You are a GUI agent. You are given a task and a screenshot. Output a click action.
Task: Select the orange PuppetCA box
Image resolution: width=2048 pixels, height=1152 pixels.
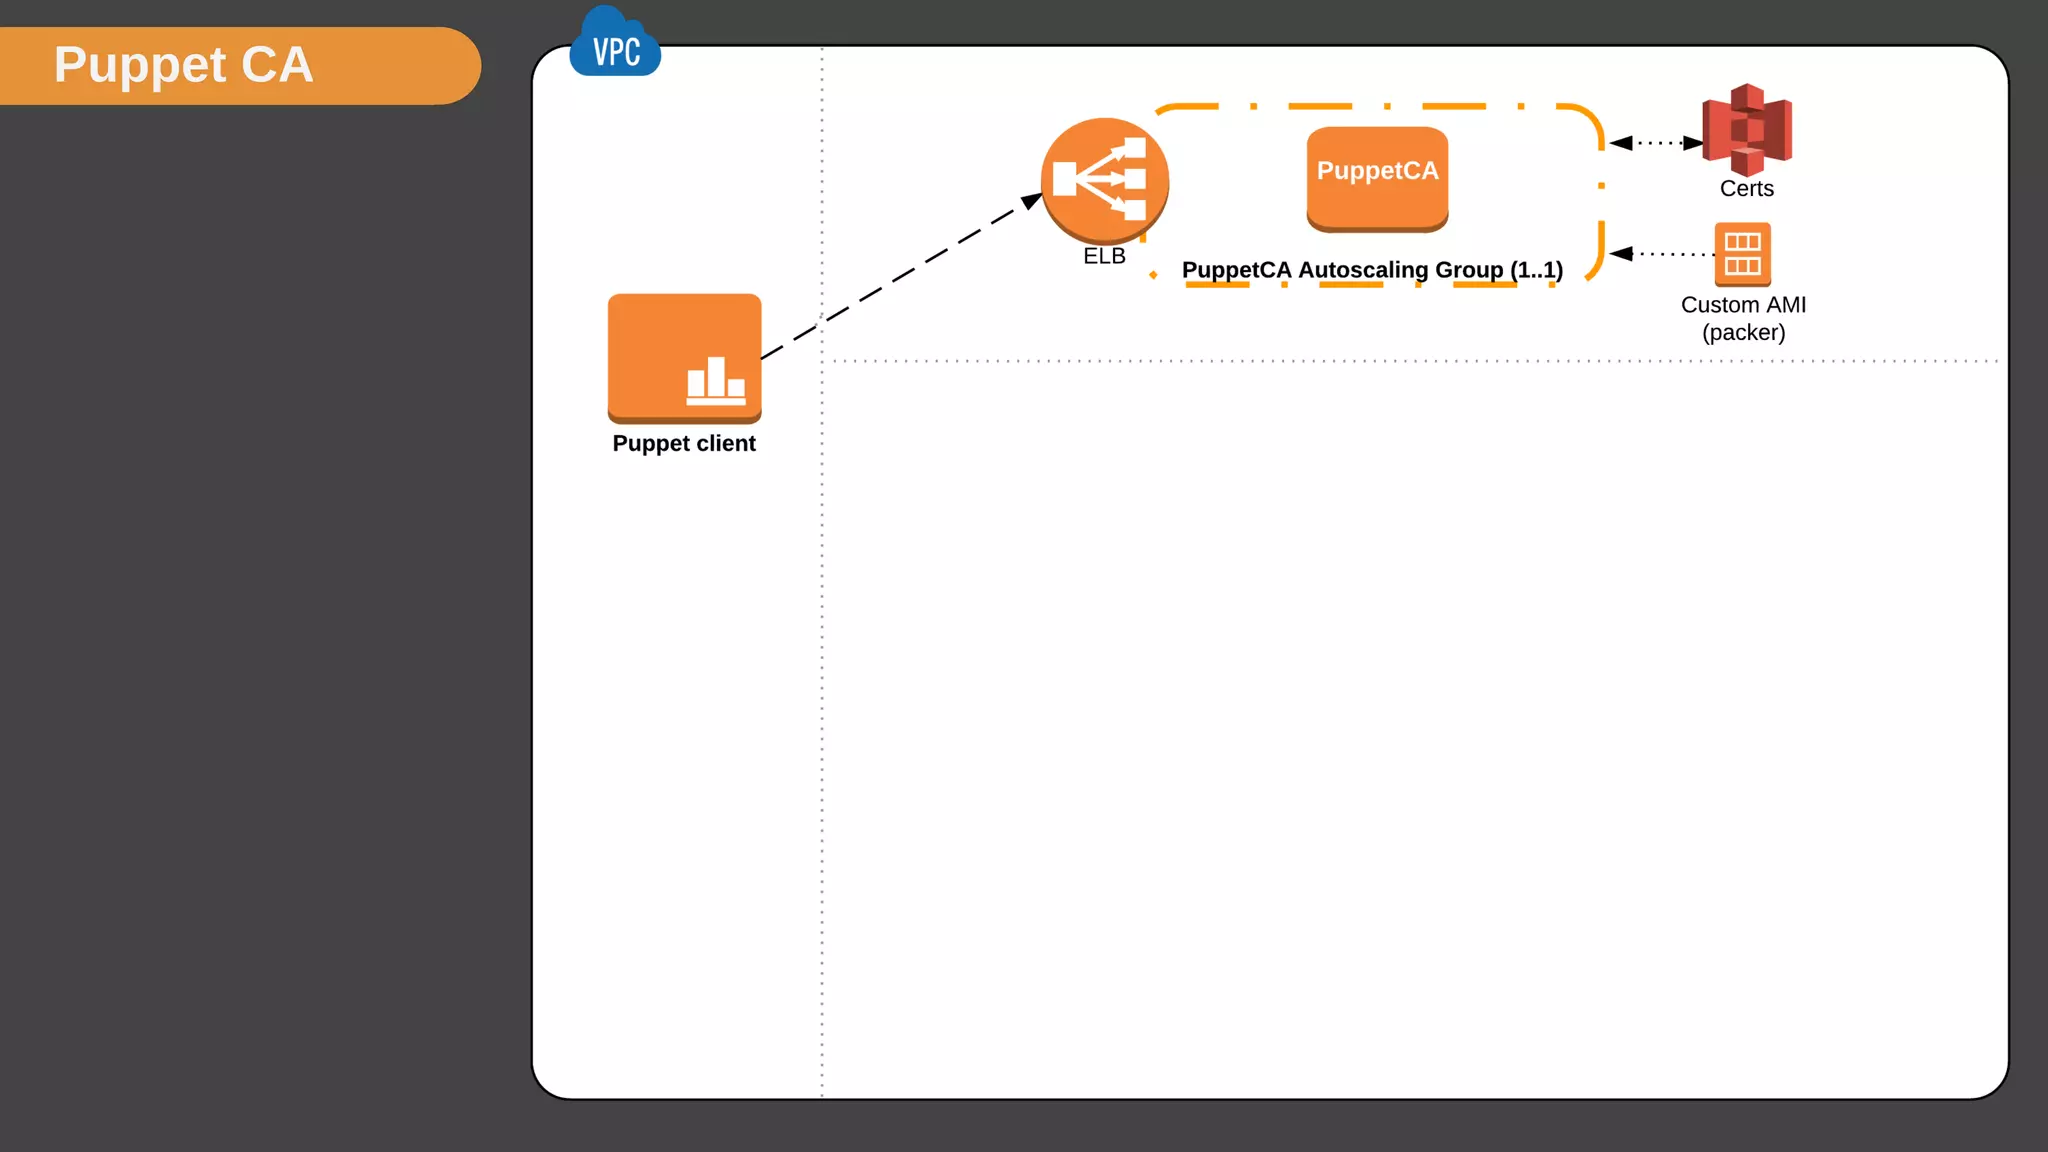tap(1377, 178)
